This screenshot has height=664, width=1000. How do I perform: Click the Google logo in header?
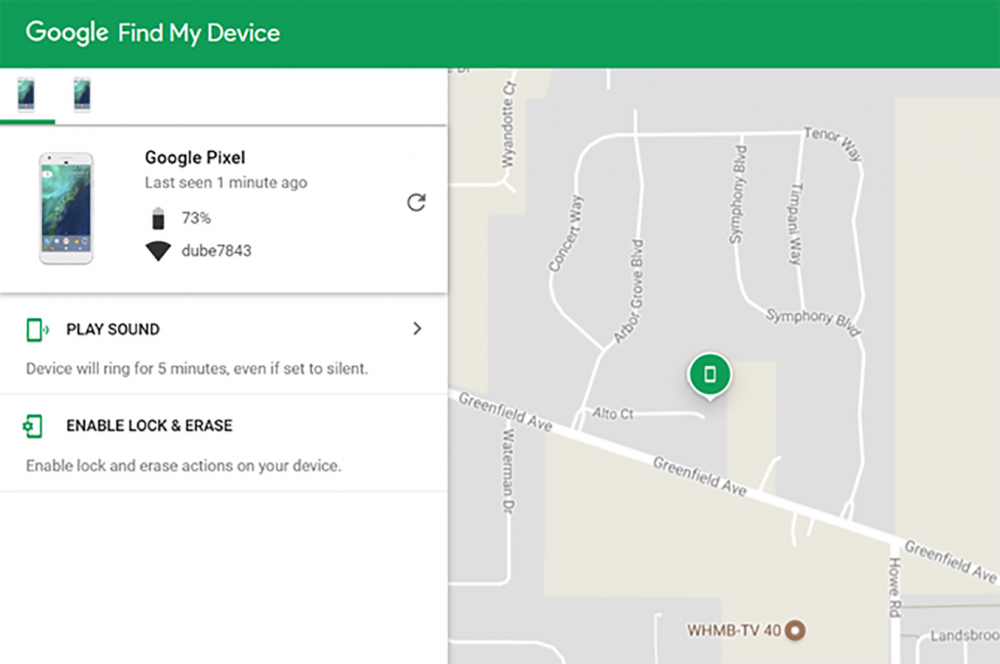click(x=67, y=33)
